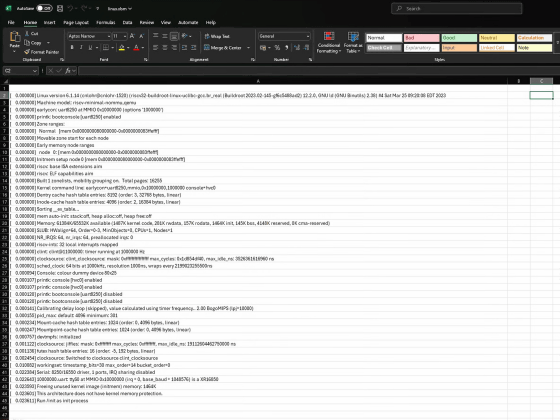
Task: Click the Percent Style icon
Action: tap(277, 48)
